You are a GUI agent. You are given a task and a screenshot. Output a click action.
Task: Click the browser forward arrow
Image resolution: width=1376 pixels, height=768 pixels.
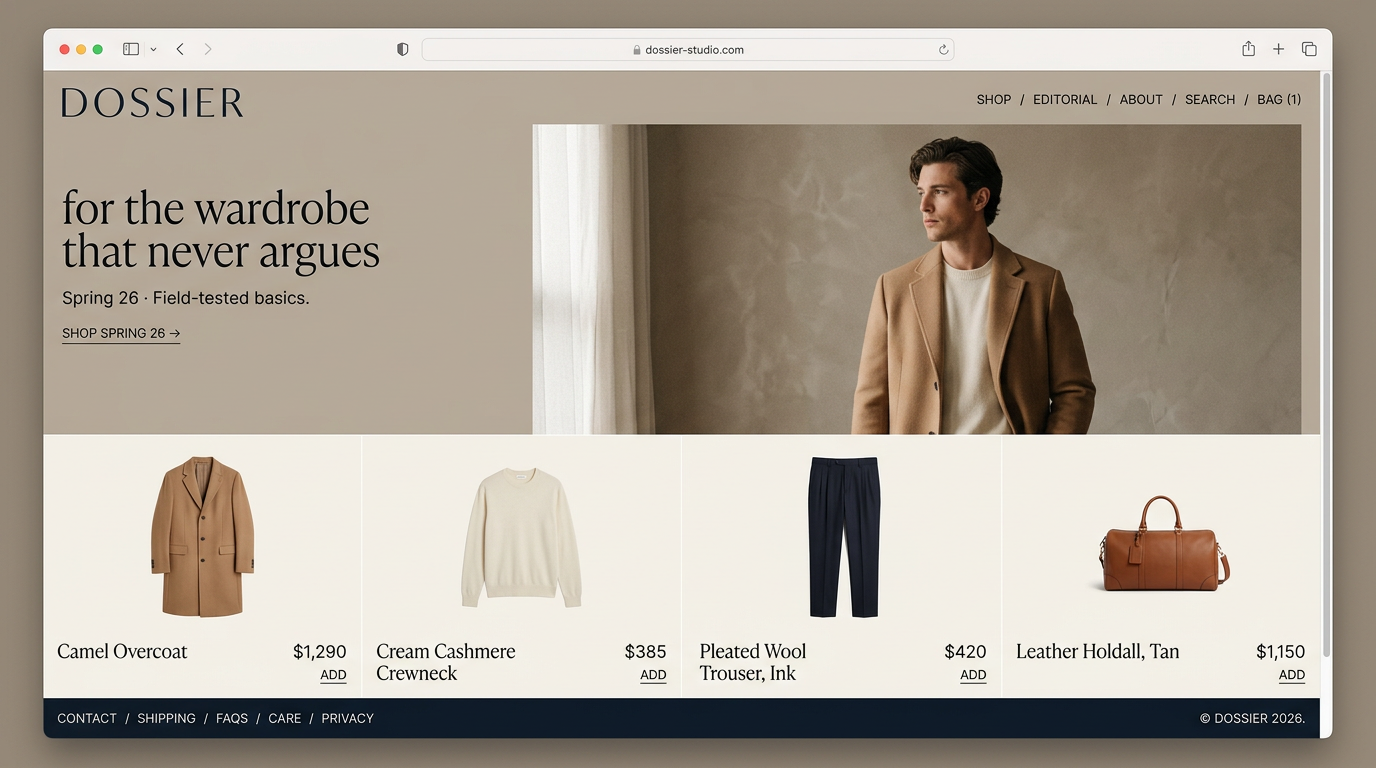coord(208,49)
